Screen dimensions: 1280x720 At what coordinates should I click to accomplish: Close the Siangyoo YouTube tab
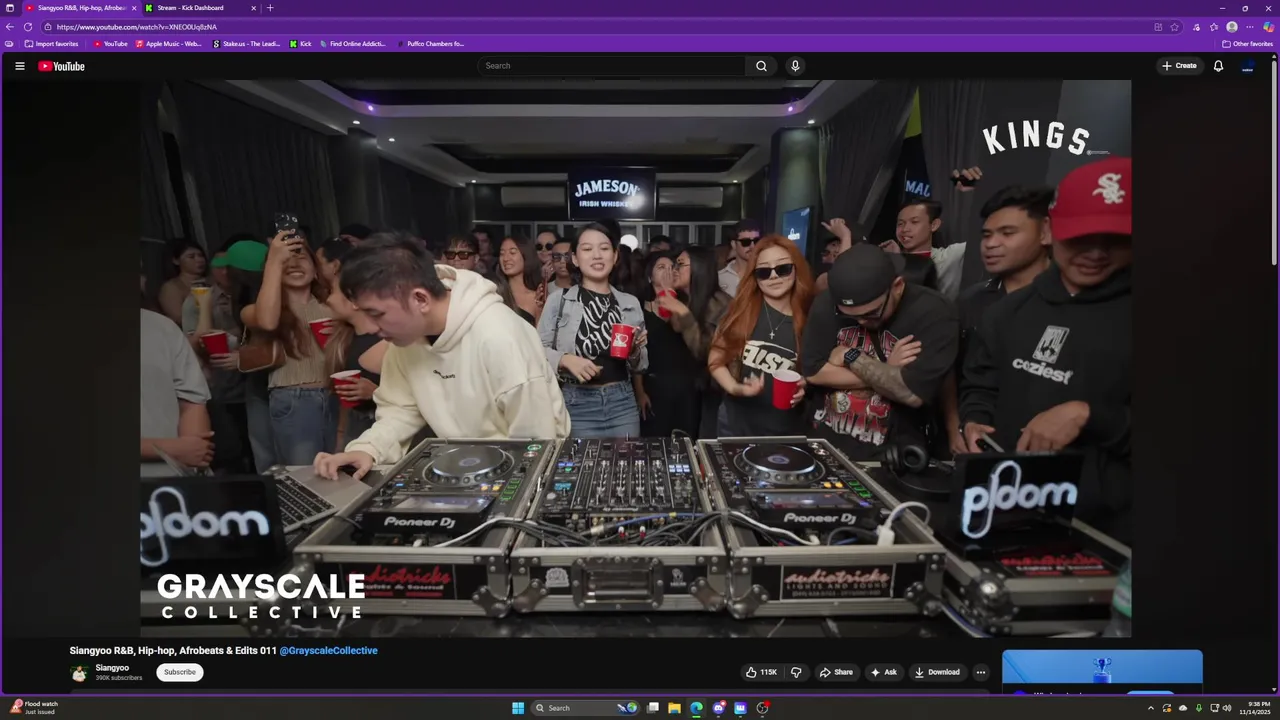pos(134,8)
